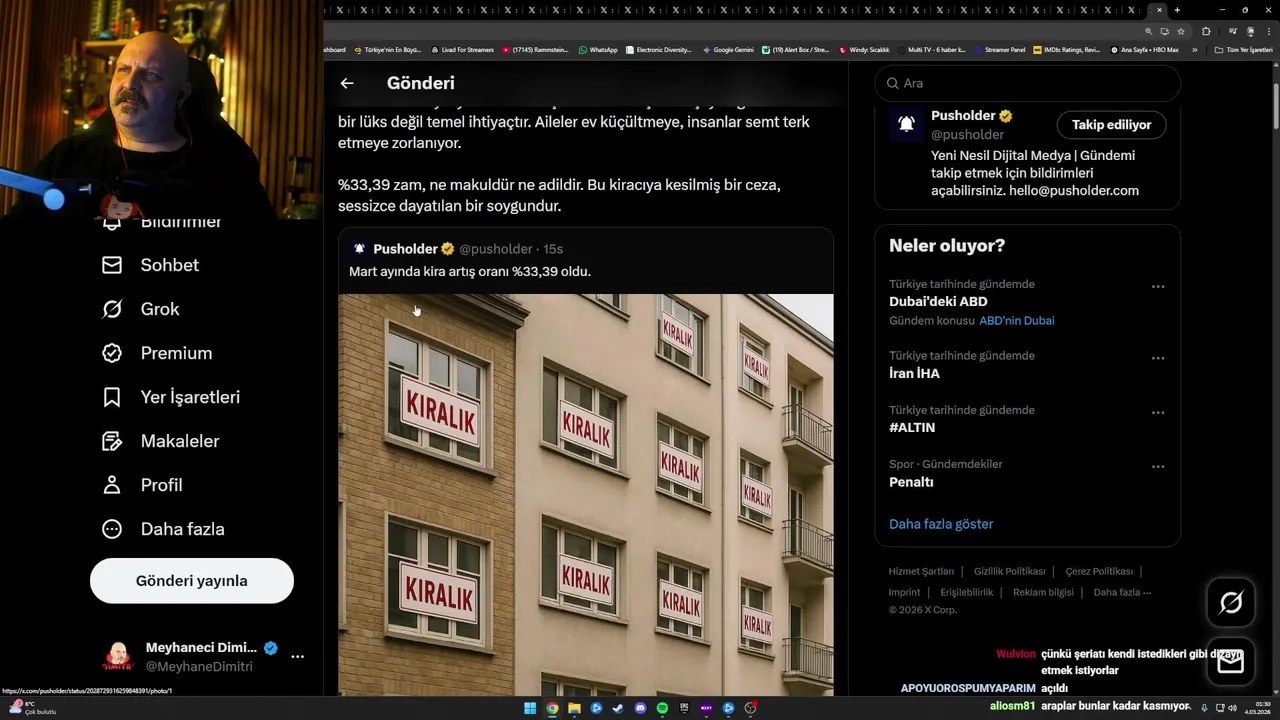Image resolution: width=1280 pixels, height=720 pixels.
Task: Bookmark this page with the star icon
Action: (1181, 31)
